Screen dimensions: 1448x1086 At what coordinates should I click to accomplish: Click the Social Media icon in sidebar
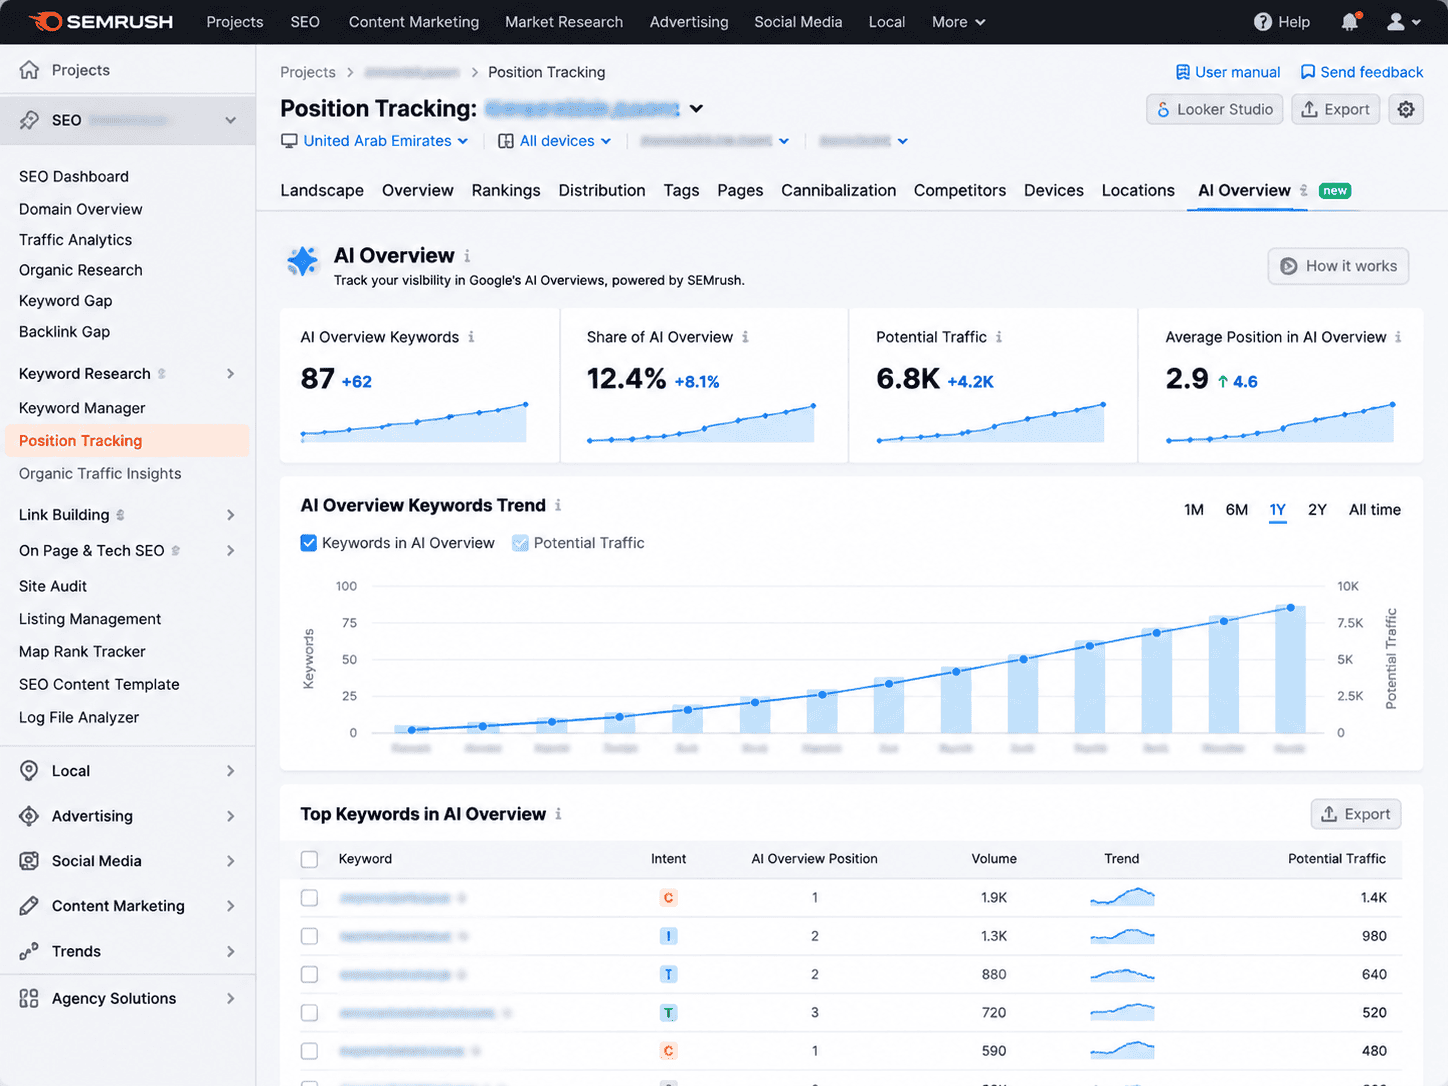pyautogui.click(x=30, y=861)
